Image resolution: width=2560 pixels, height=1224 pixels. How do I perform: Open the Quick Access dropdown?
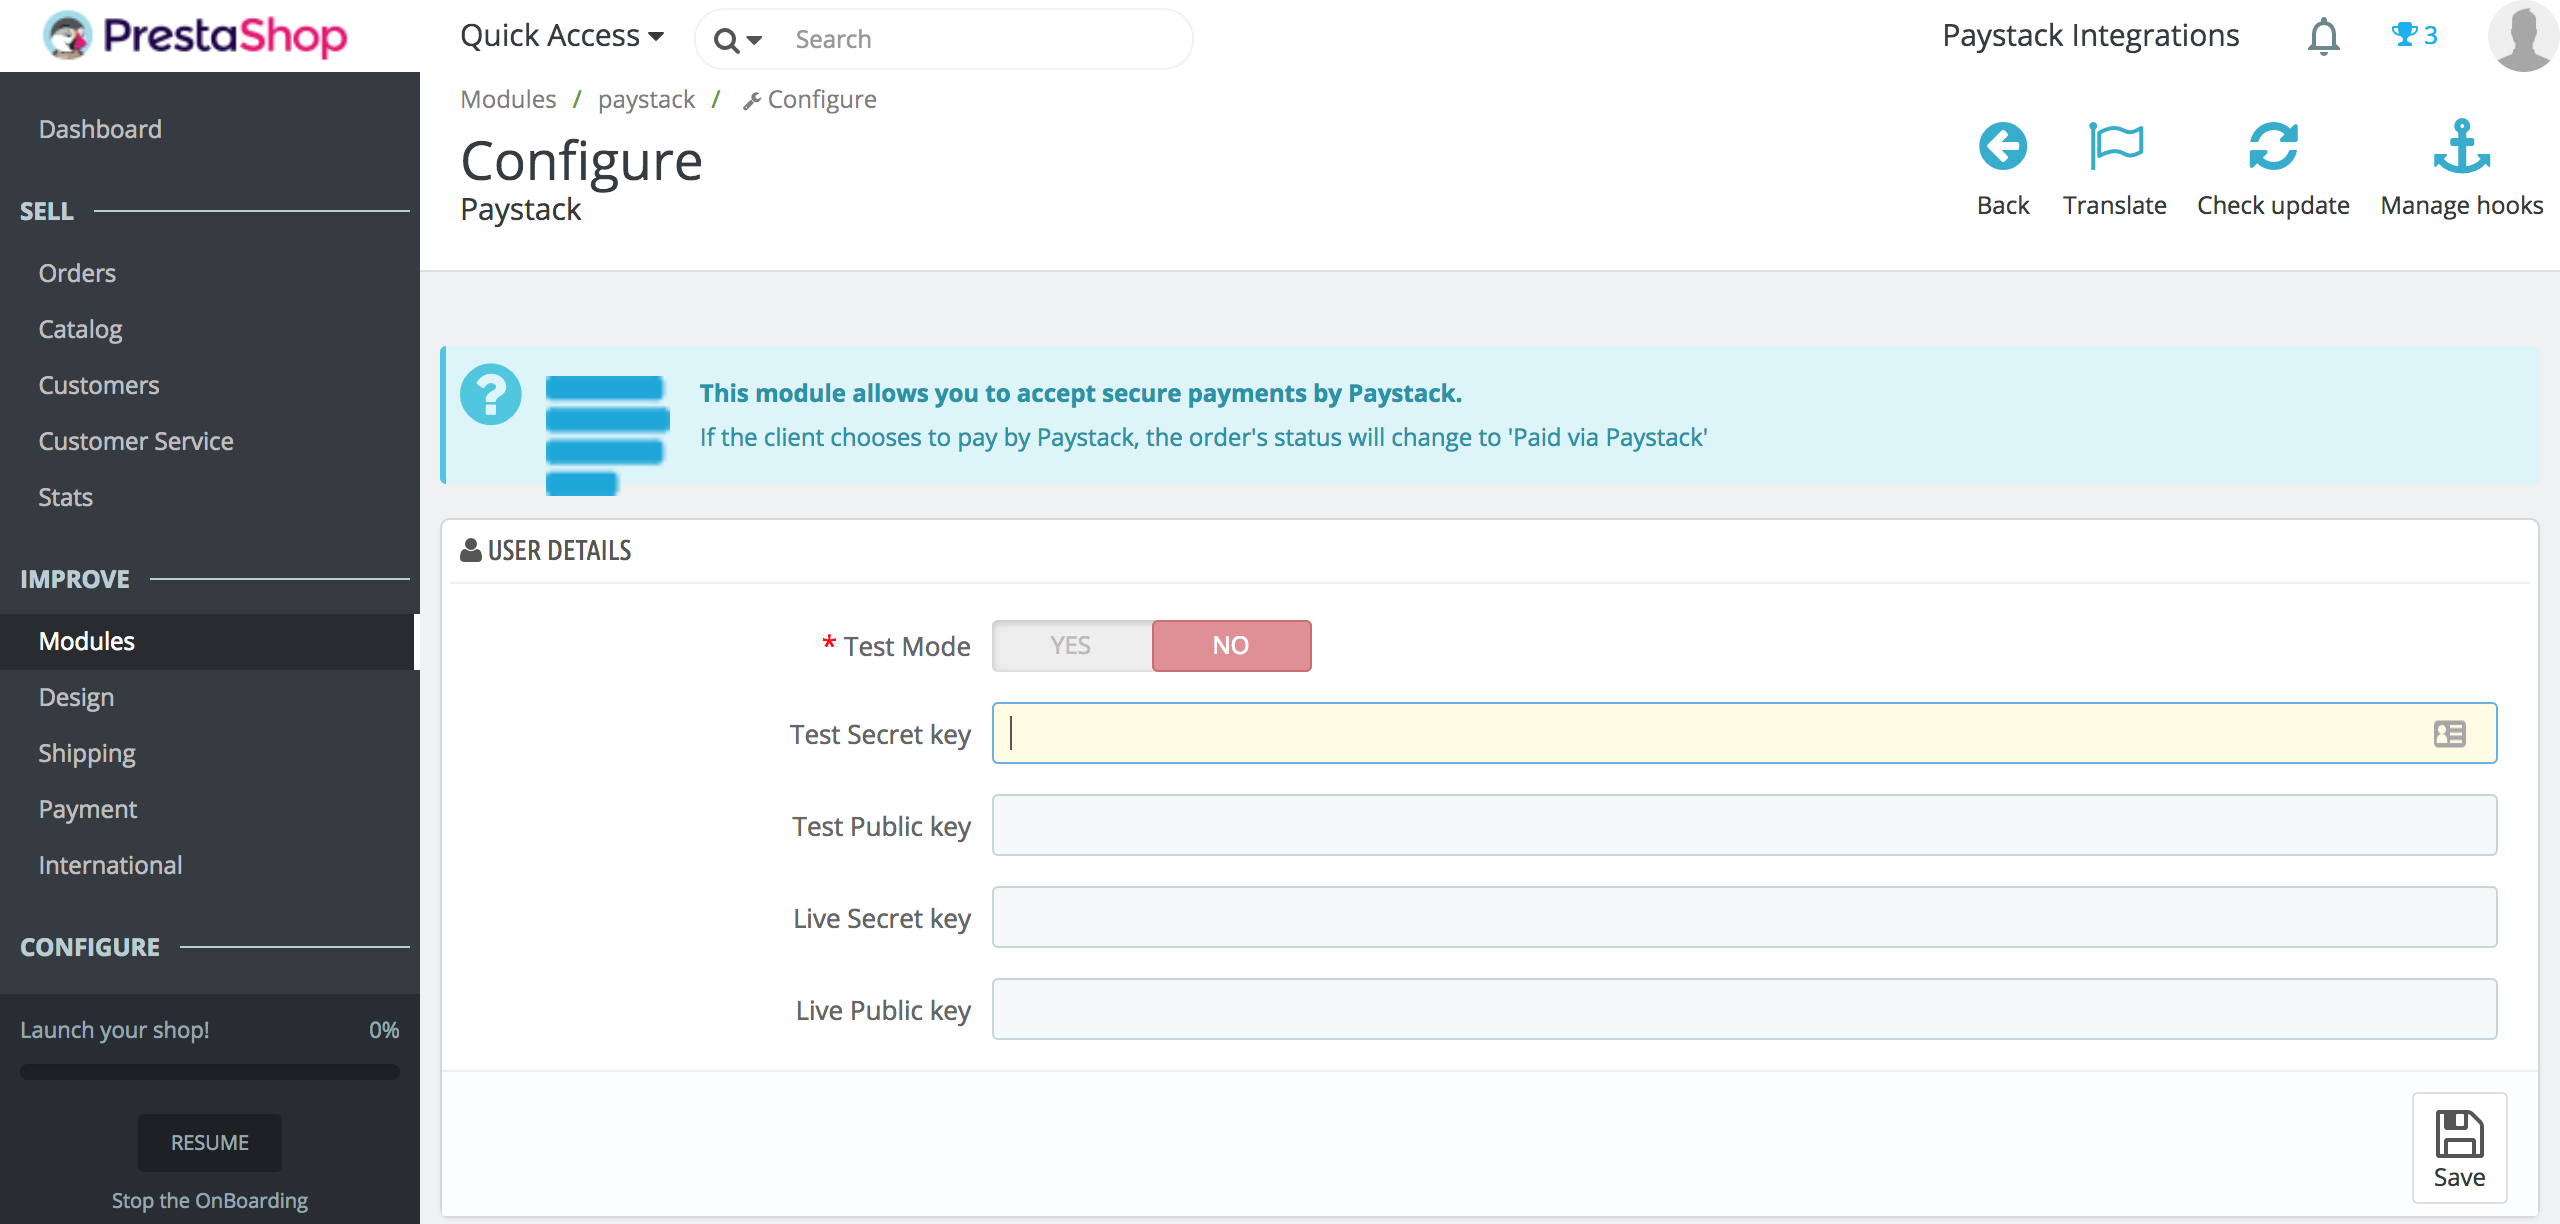point(563,36)
